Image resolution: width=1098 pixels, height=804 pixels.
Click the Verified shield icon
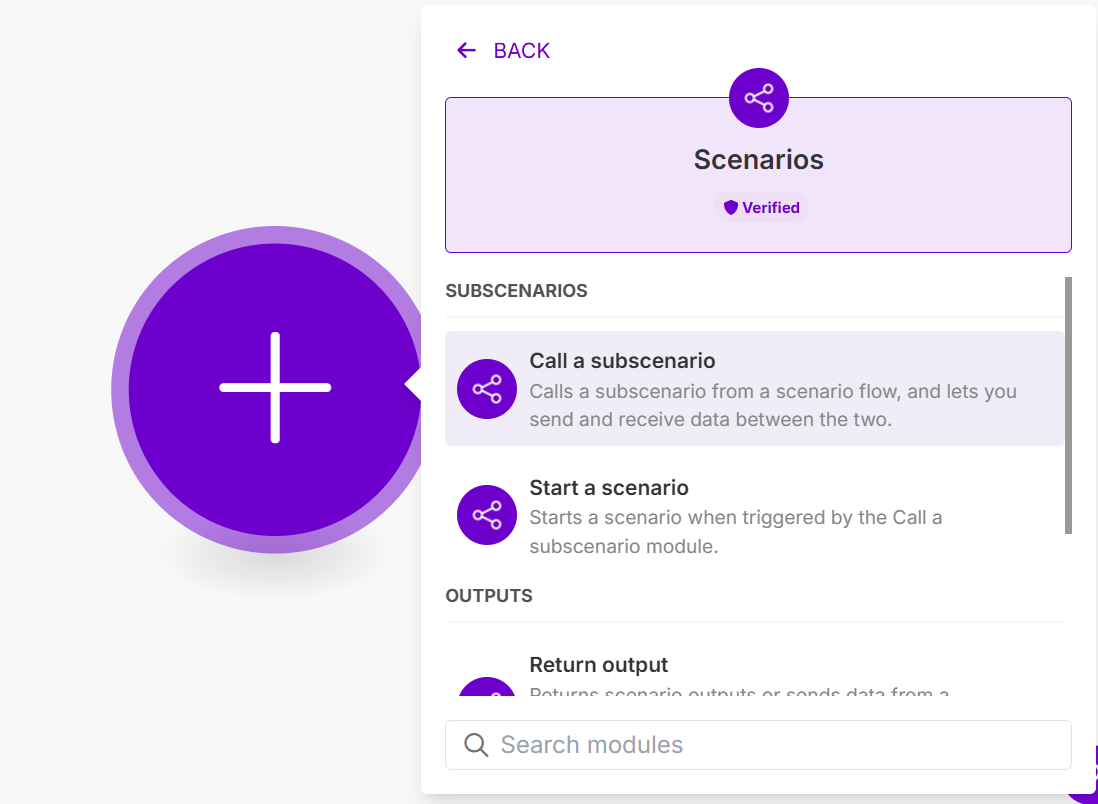point(731,208)
